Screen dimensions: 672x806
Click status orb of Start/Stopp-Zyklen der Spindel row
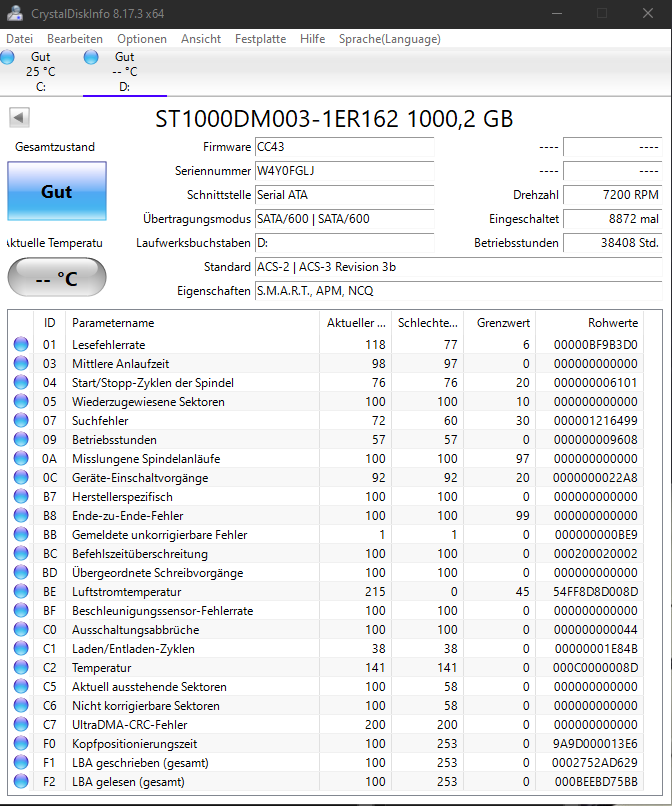point(21,382)
